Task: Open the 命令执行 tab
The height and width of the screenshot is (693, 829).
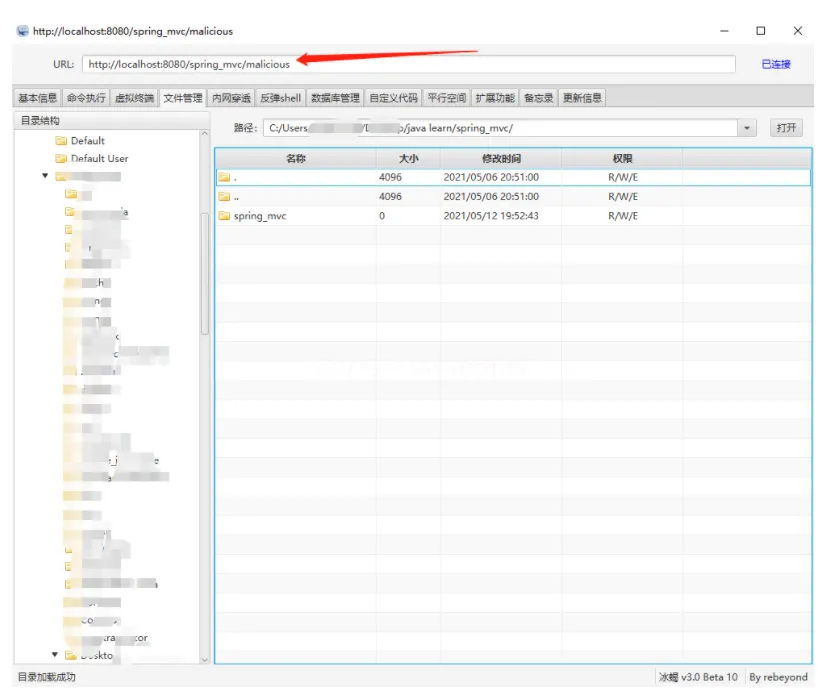Action: (x=86, y=98)
